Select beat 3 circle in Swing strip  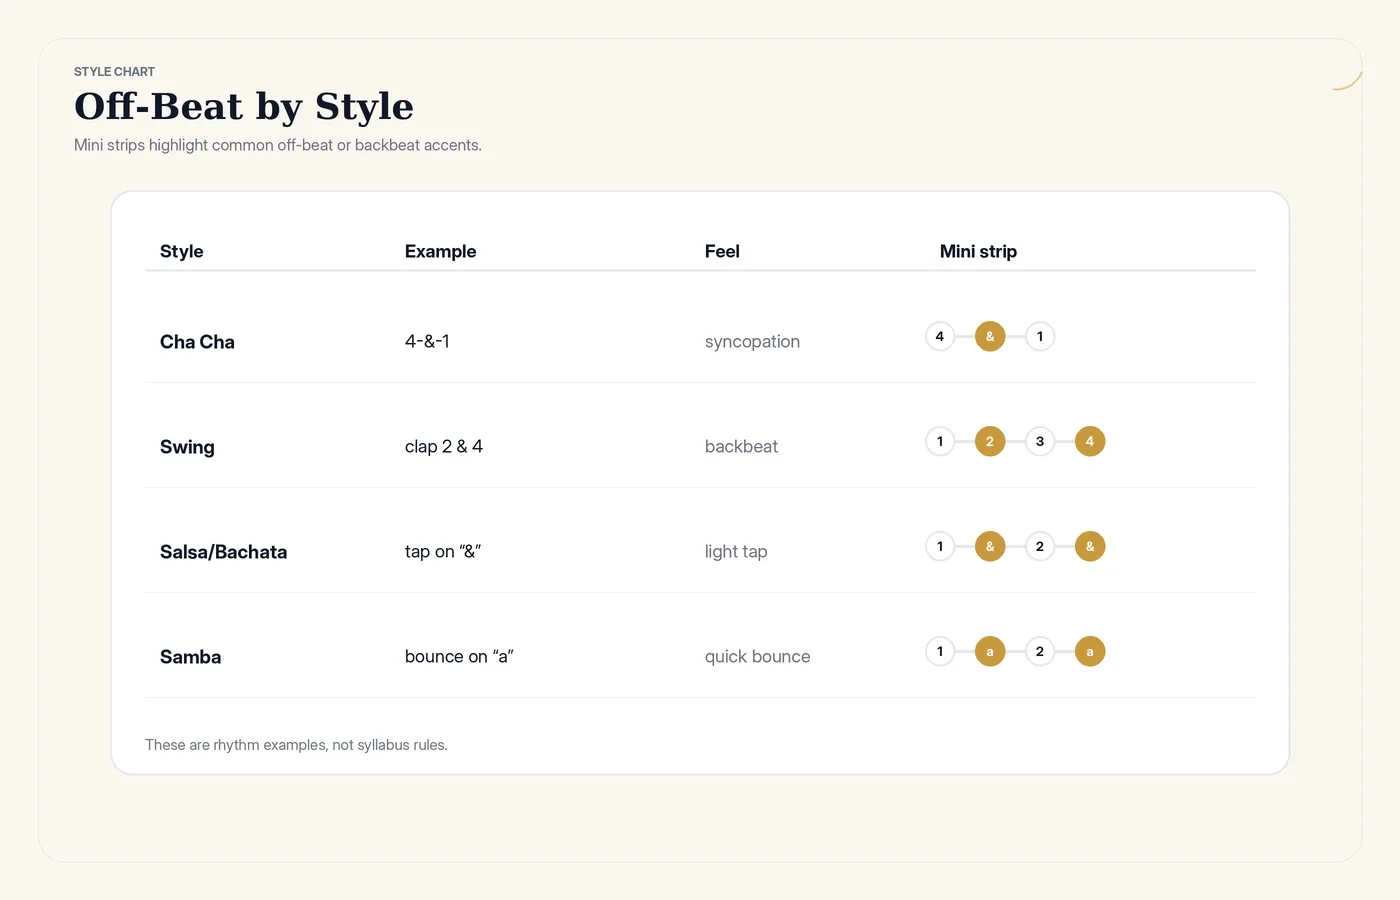pos(1040,442)
